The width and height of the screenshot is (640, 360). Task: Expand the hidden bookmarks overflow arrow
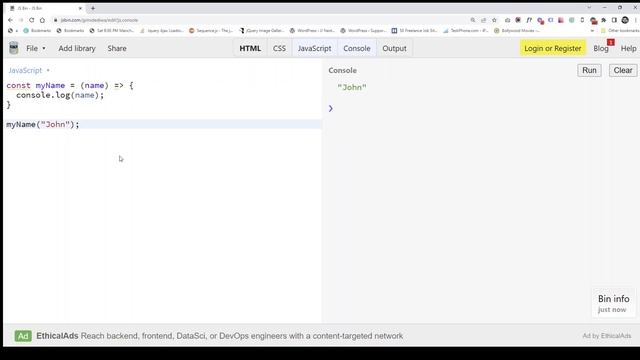pos(592,31)
